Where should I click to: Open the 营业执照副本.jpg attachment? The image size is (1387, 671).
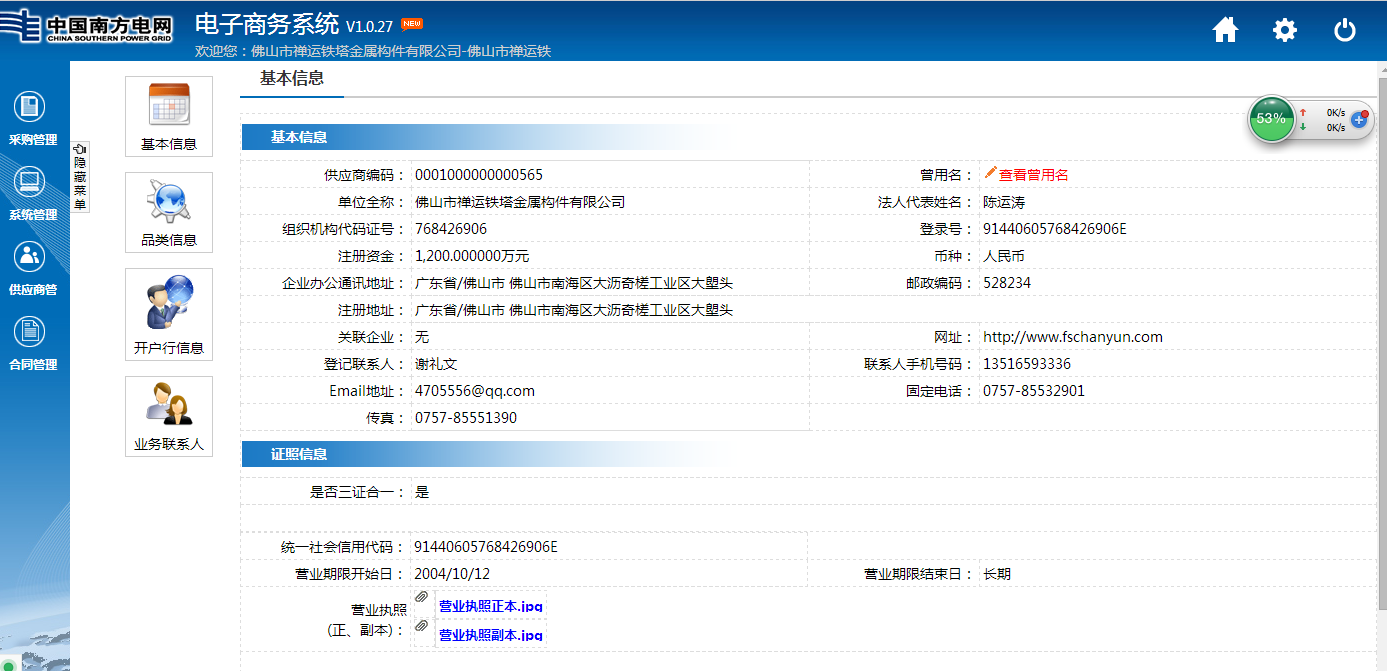pos(491,635)
